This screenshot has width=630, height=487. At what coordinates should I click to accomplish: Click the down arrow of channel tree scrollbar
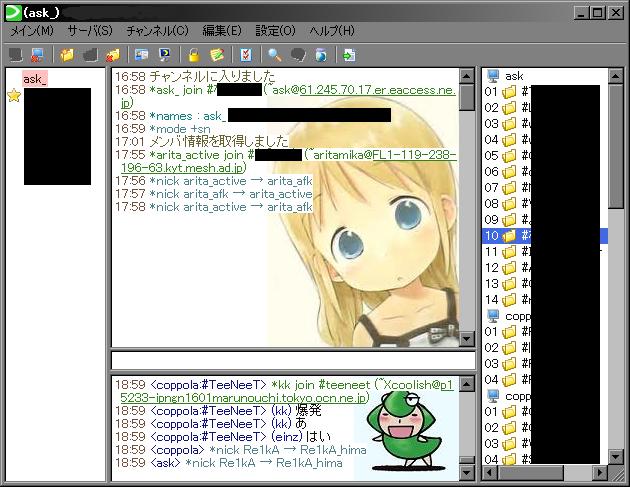(x=616, y=457)
